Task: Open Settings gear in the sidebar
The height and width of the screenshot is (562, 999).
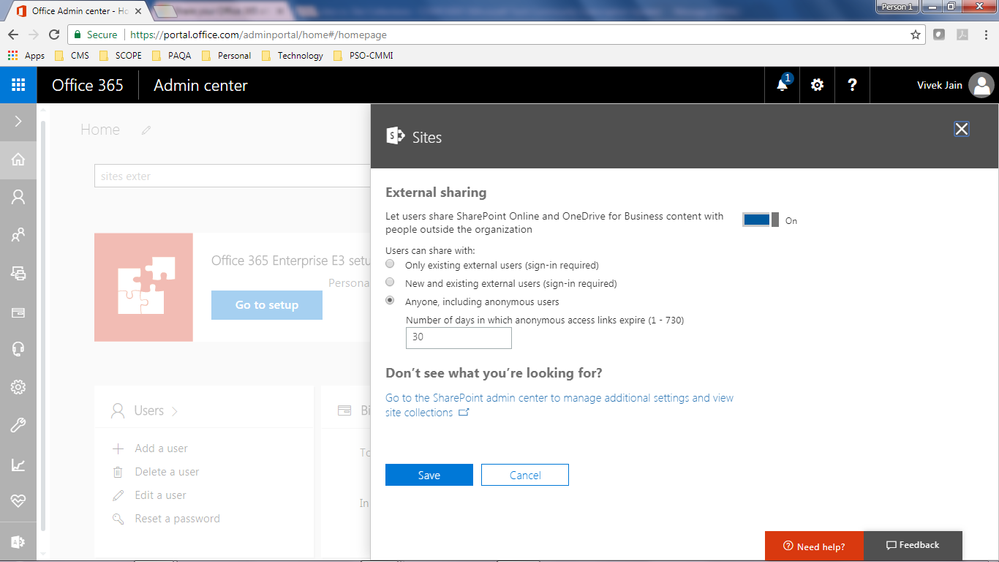Action: [18, 387]
